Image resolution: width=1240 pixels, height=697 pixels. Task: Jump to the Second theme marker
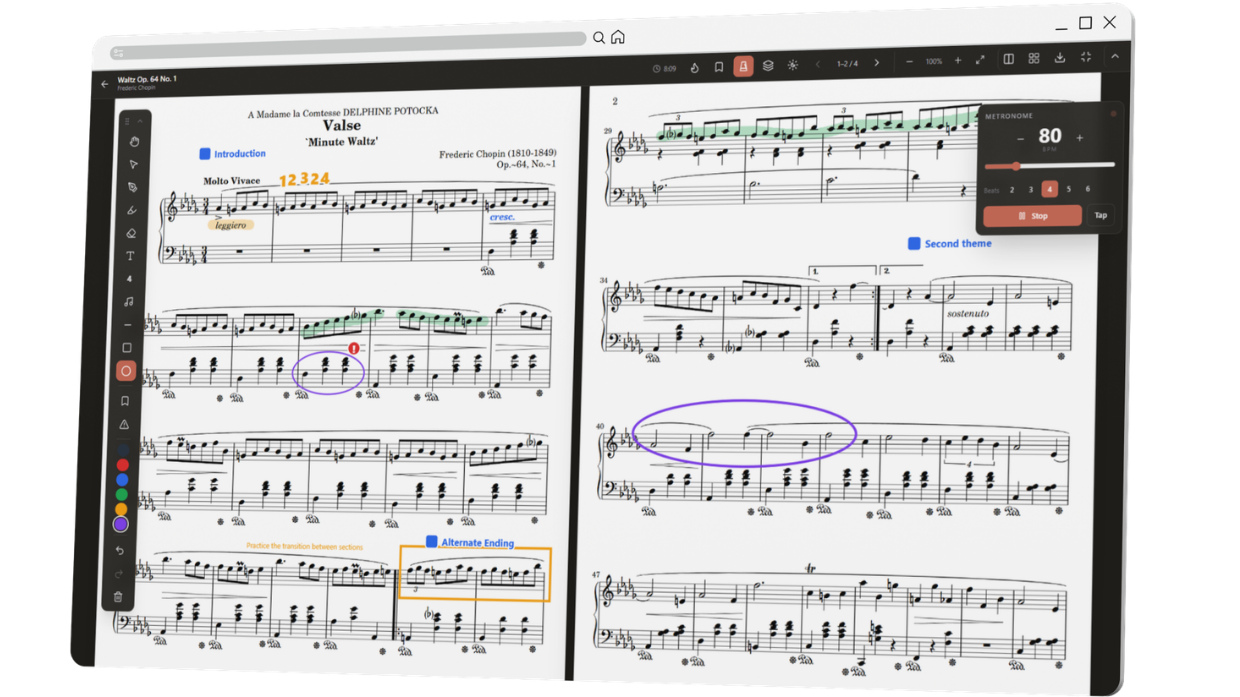(x=950, y=244)
